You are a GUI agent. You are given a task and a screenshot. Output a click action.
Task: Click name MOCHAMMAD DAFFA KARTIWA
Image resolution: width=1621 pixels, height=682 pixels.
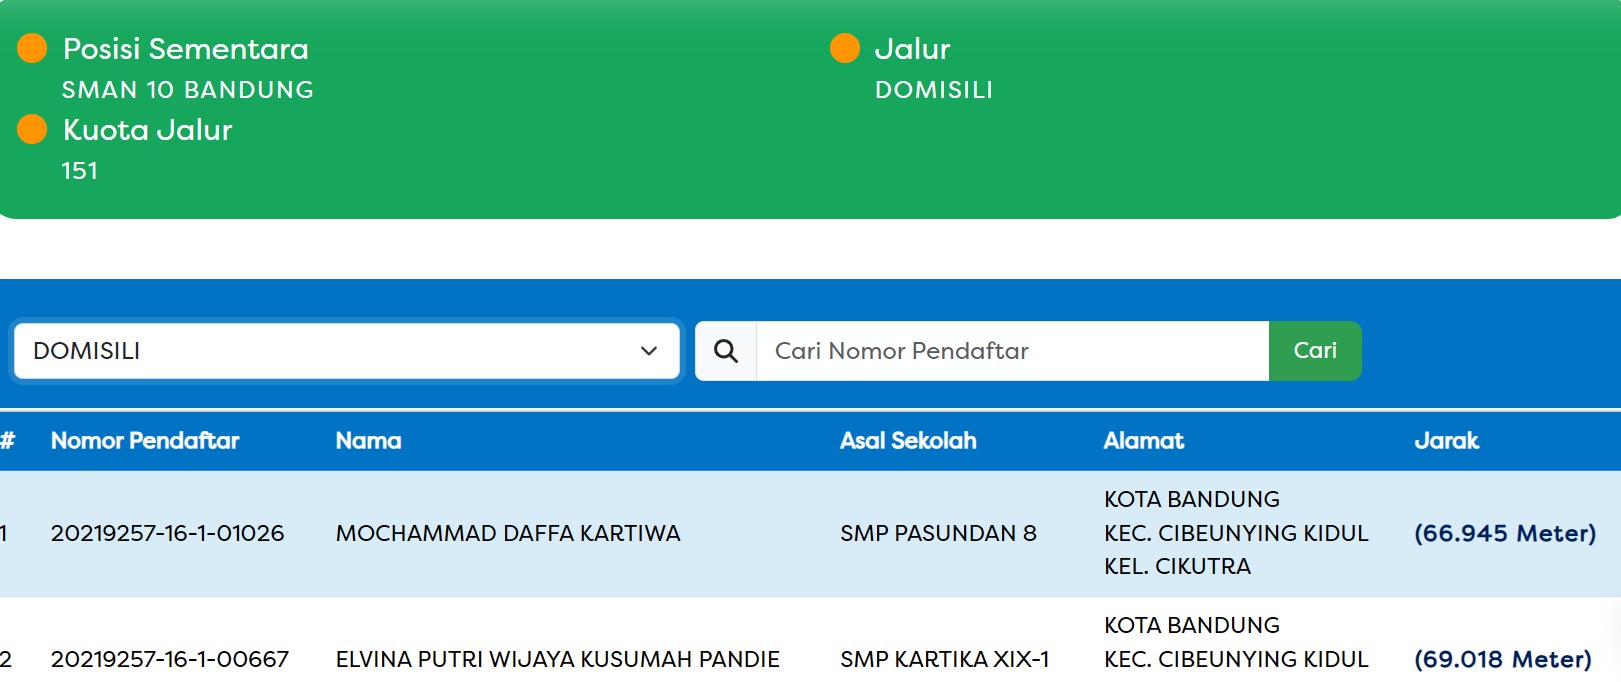tap(508, 534)
